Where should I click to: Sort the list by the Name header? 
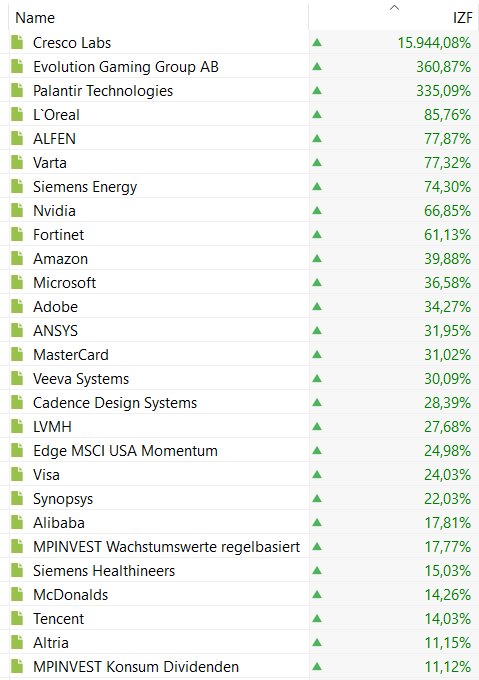[x=35, y=18]
